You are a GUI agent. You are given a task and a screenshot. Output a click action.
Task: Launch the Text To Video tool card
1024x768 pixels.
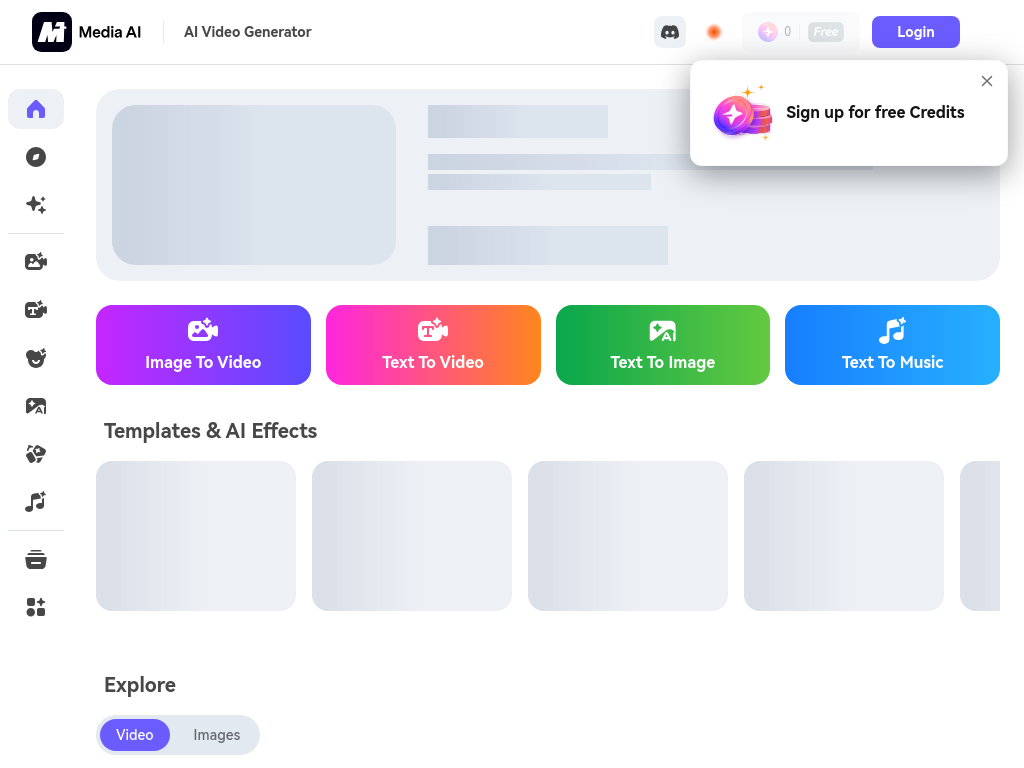coord(433,345)
